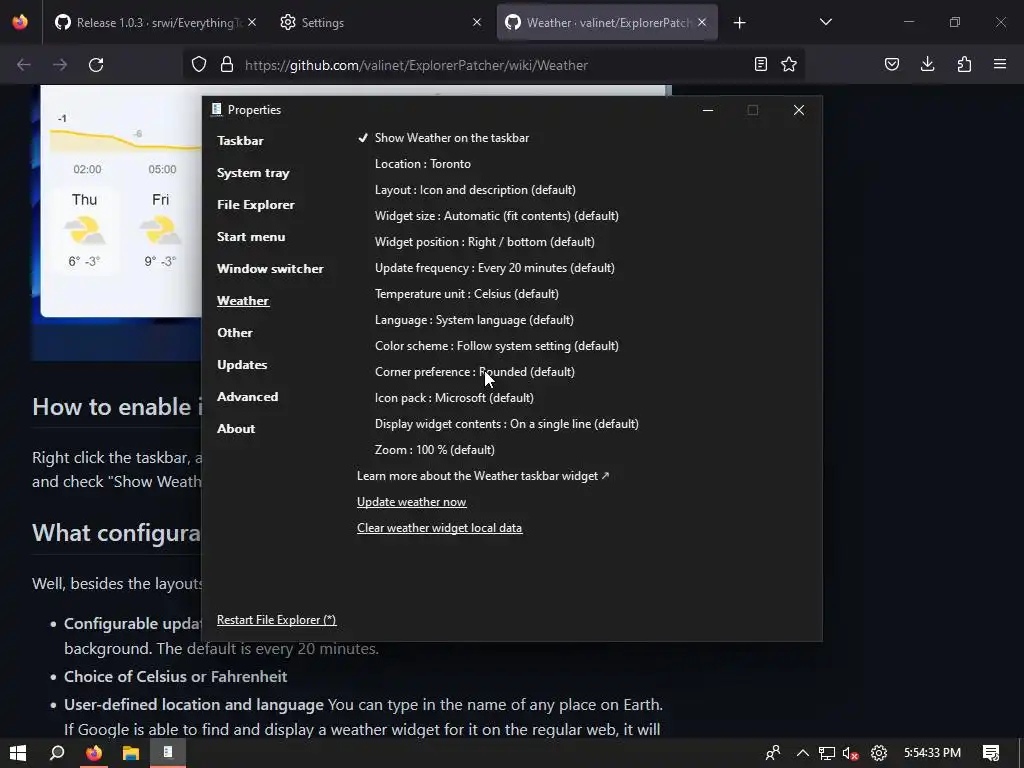Open the Temperature unit dropdown

(x=466, y=294)
